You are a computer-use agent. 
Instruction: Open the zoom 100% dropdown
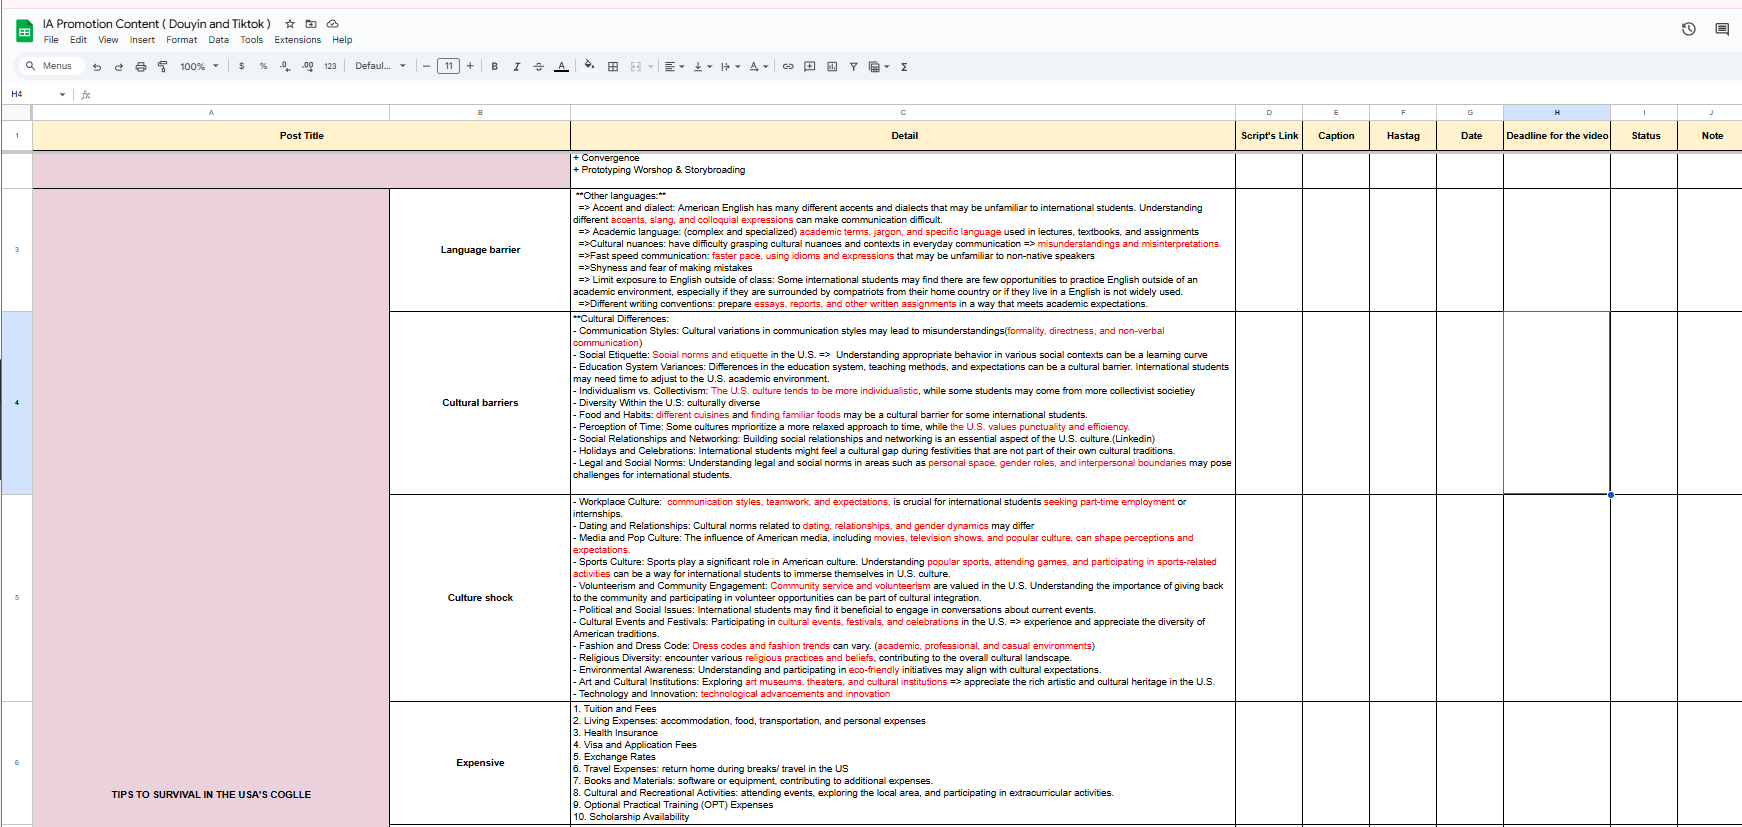point(199,67)
